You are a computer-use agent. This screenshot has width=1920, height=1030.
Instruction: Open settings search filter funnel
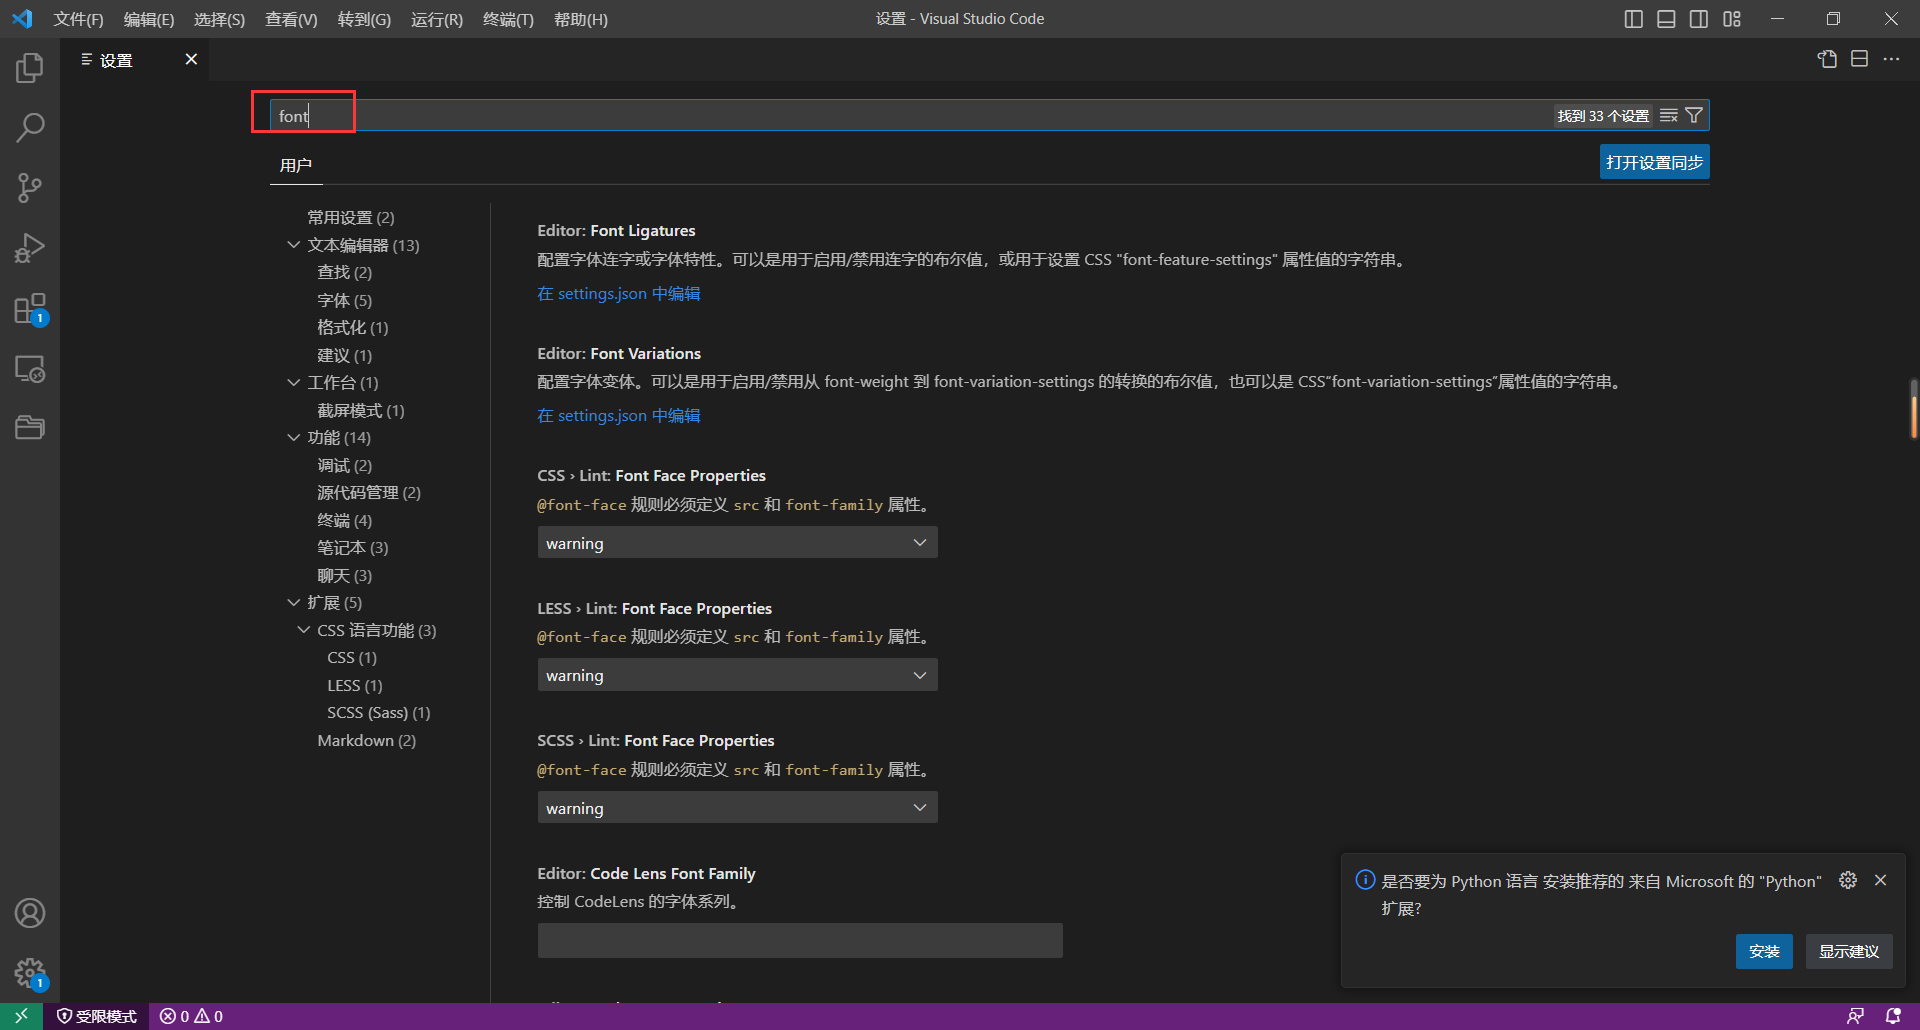coord(1694,116)
